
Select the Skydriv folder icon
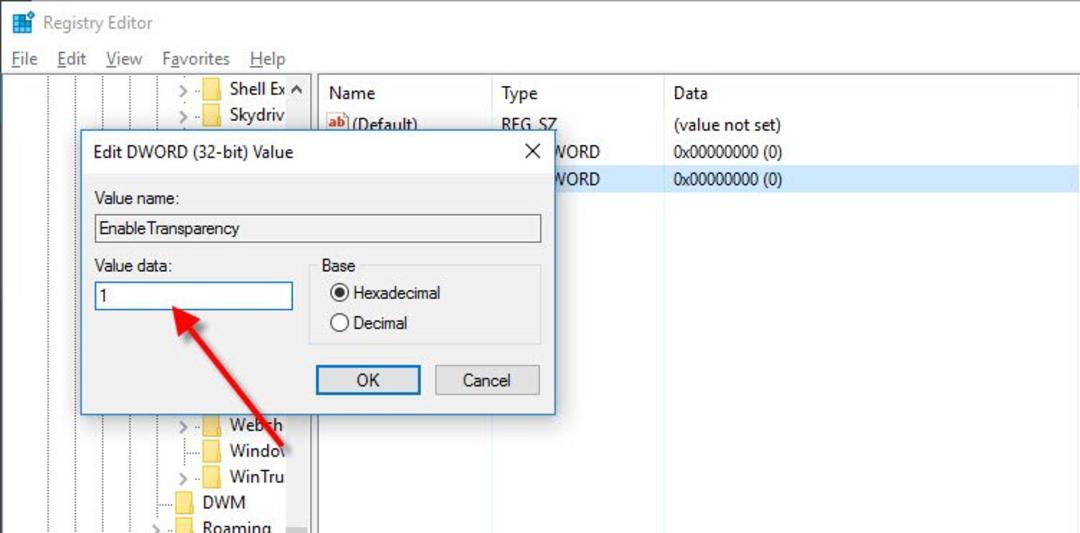click(211, 114)
